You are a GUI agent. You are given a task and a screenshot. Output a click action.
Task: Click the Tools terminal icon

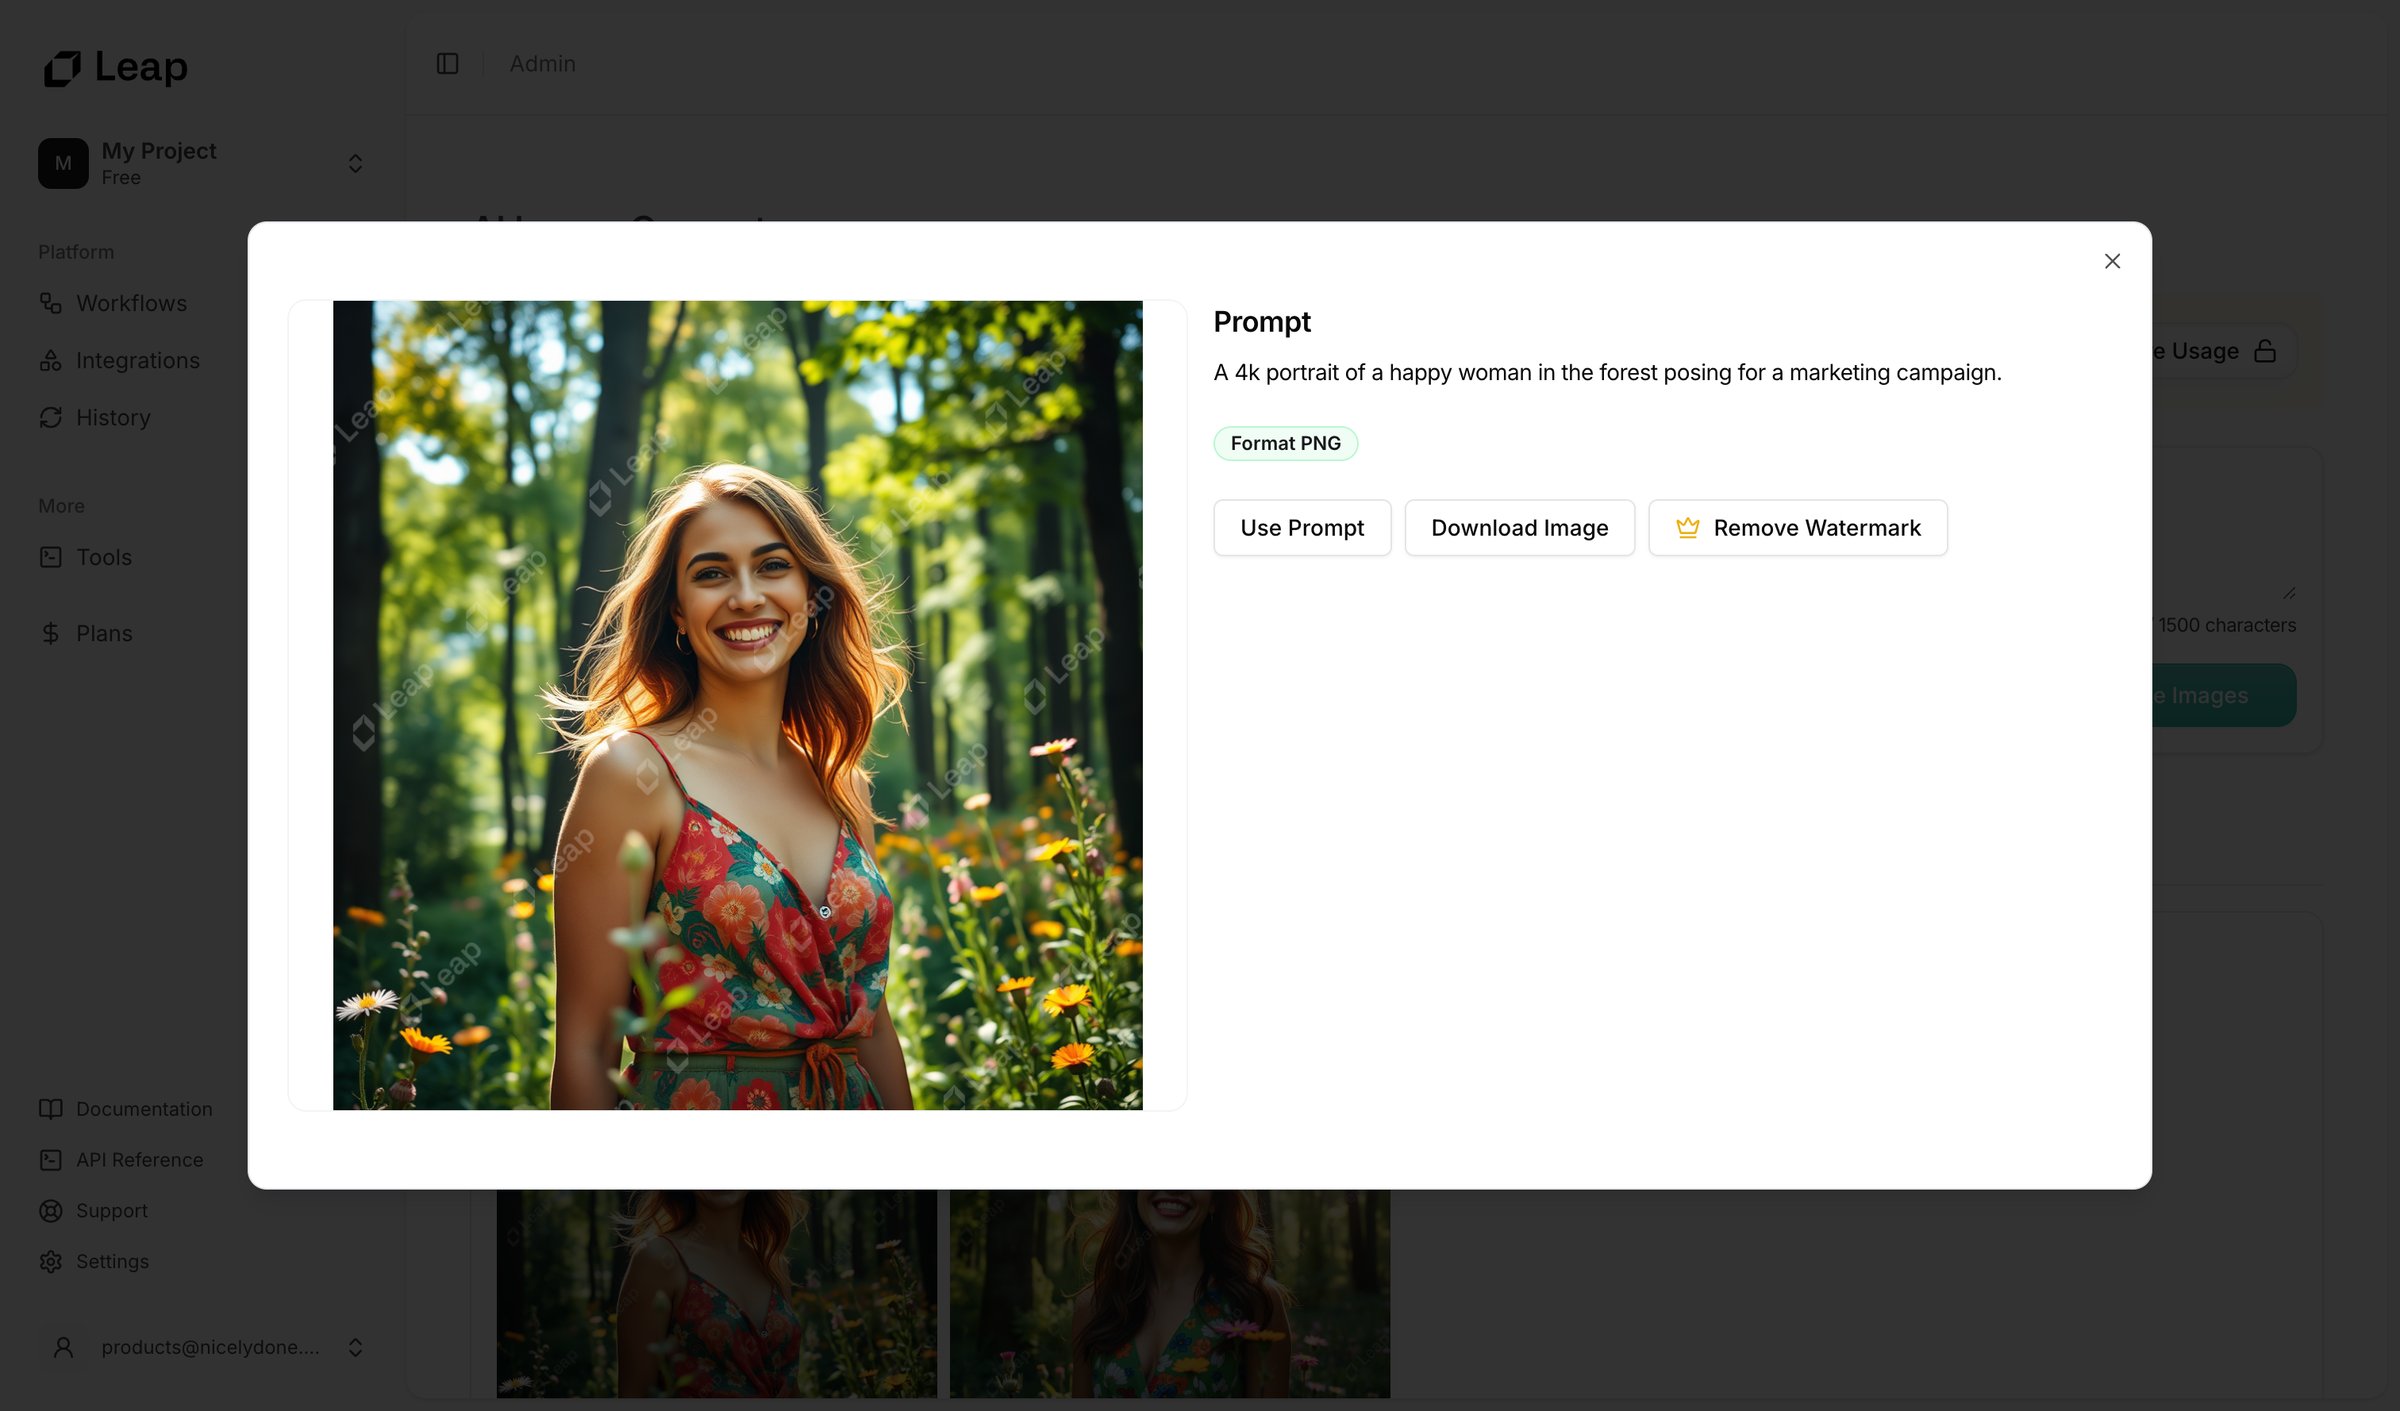tap(51, 557)
